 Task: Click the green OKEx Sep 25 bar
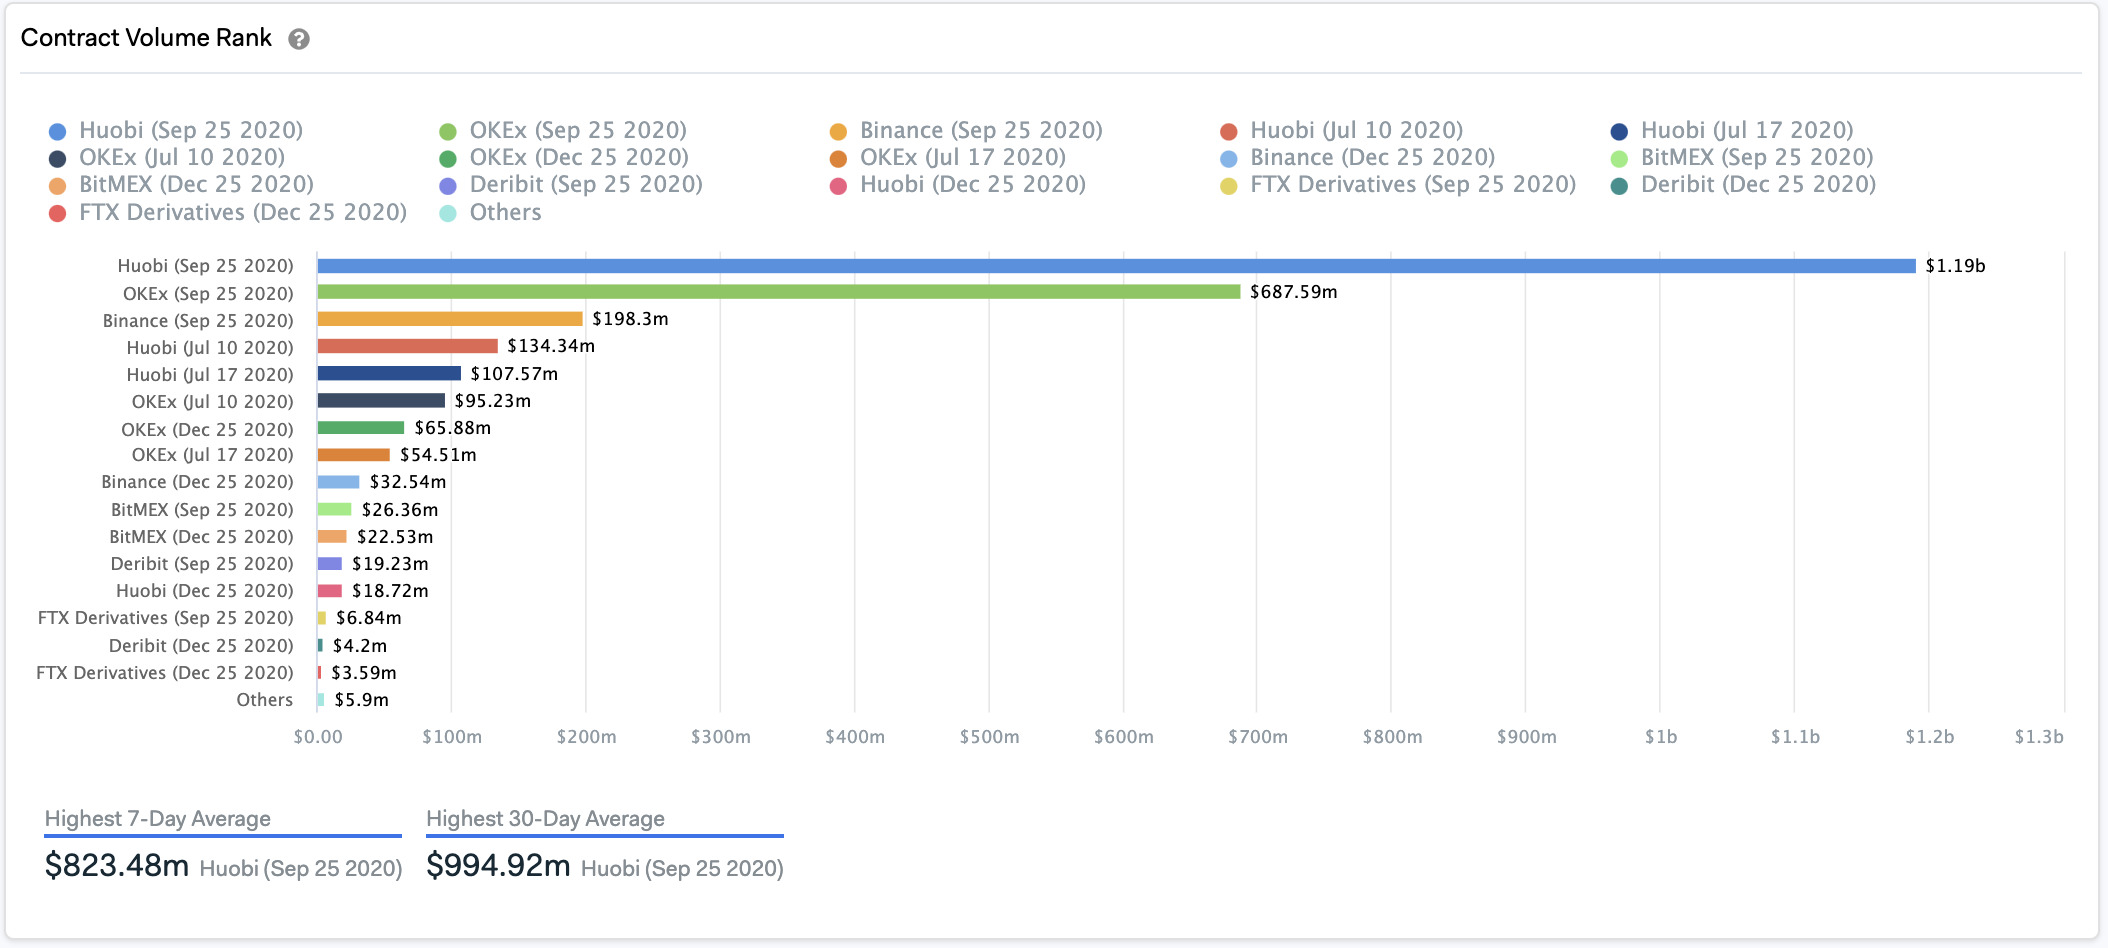(779, 291)
